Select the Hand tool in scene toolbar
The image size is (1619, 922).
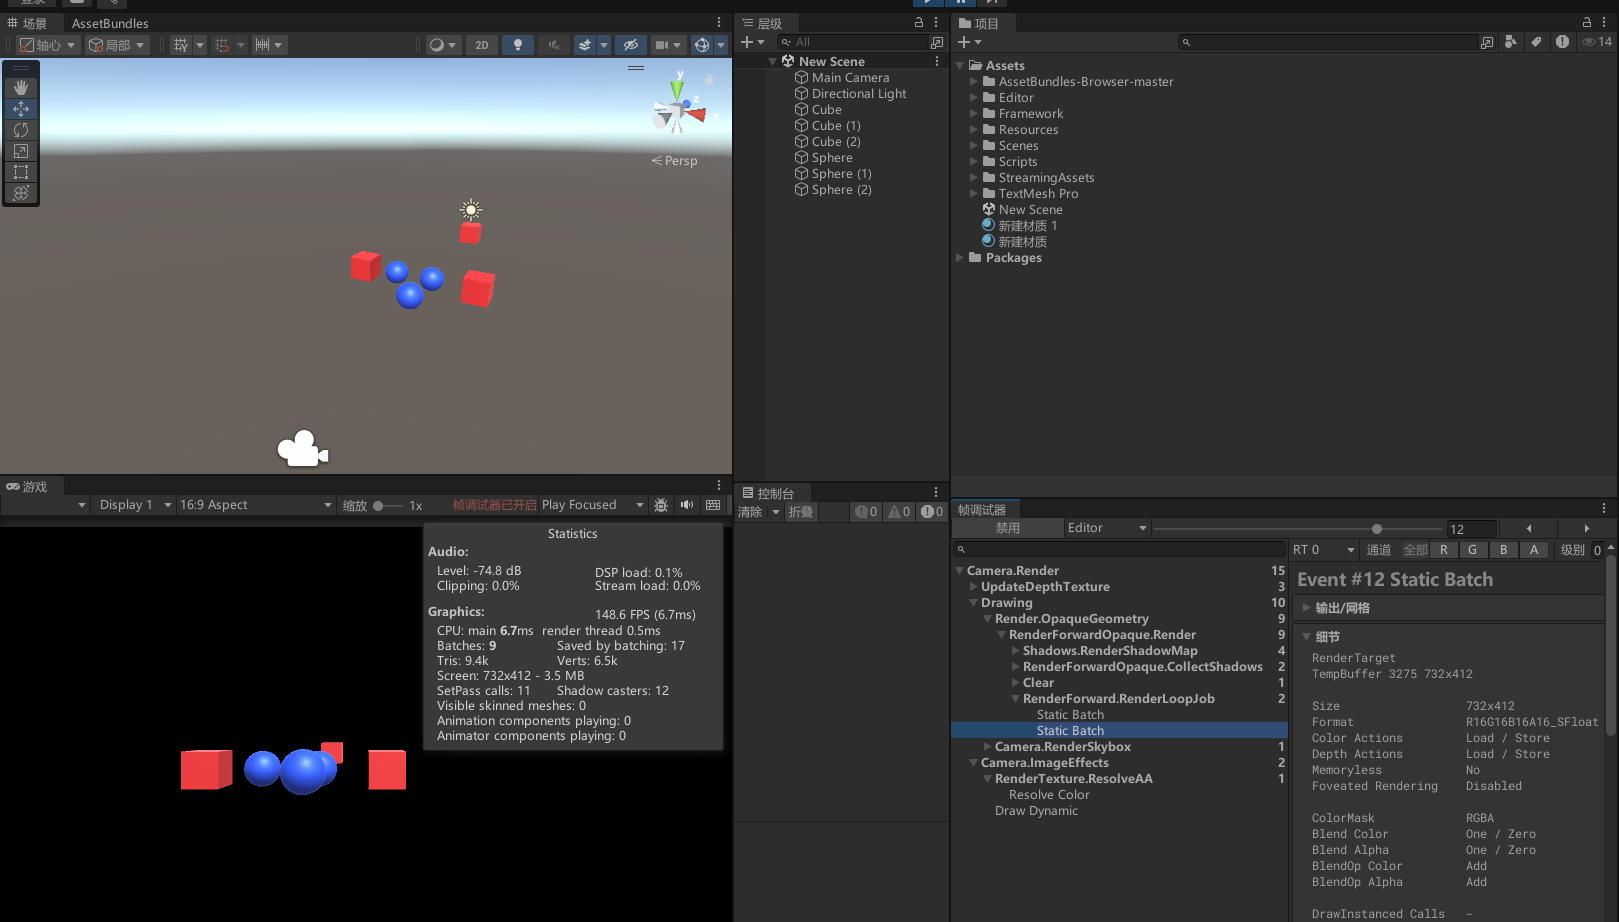(20, 88)
